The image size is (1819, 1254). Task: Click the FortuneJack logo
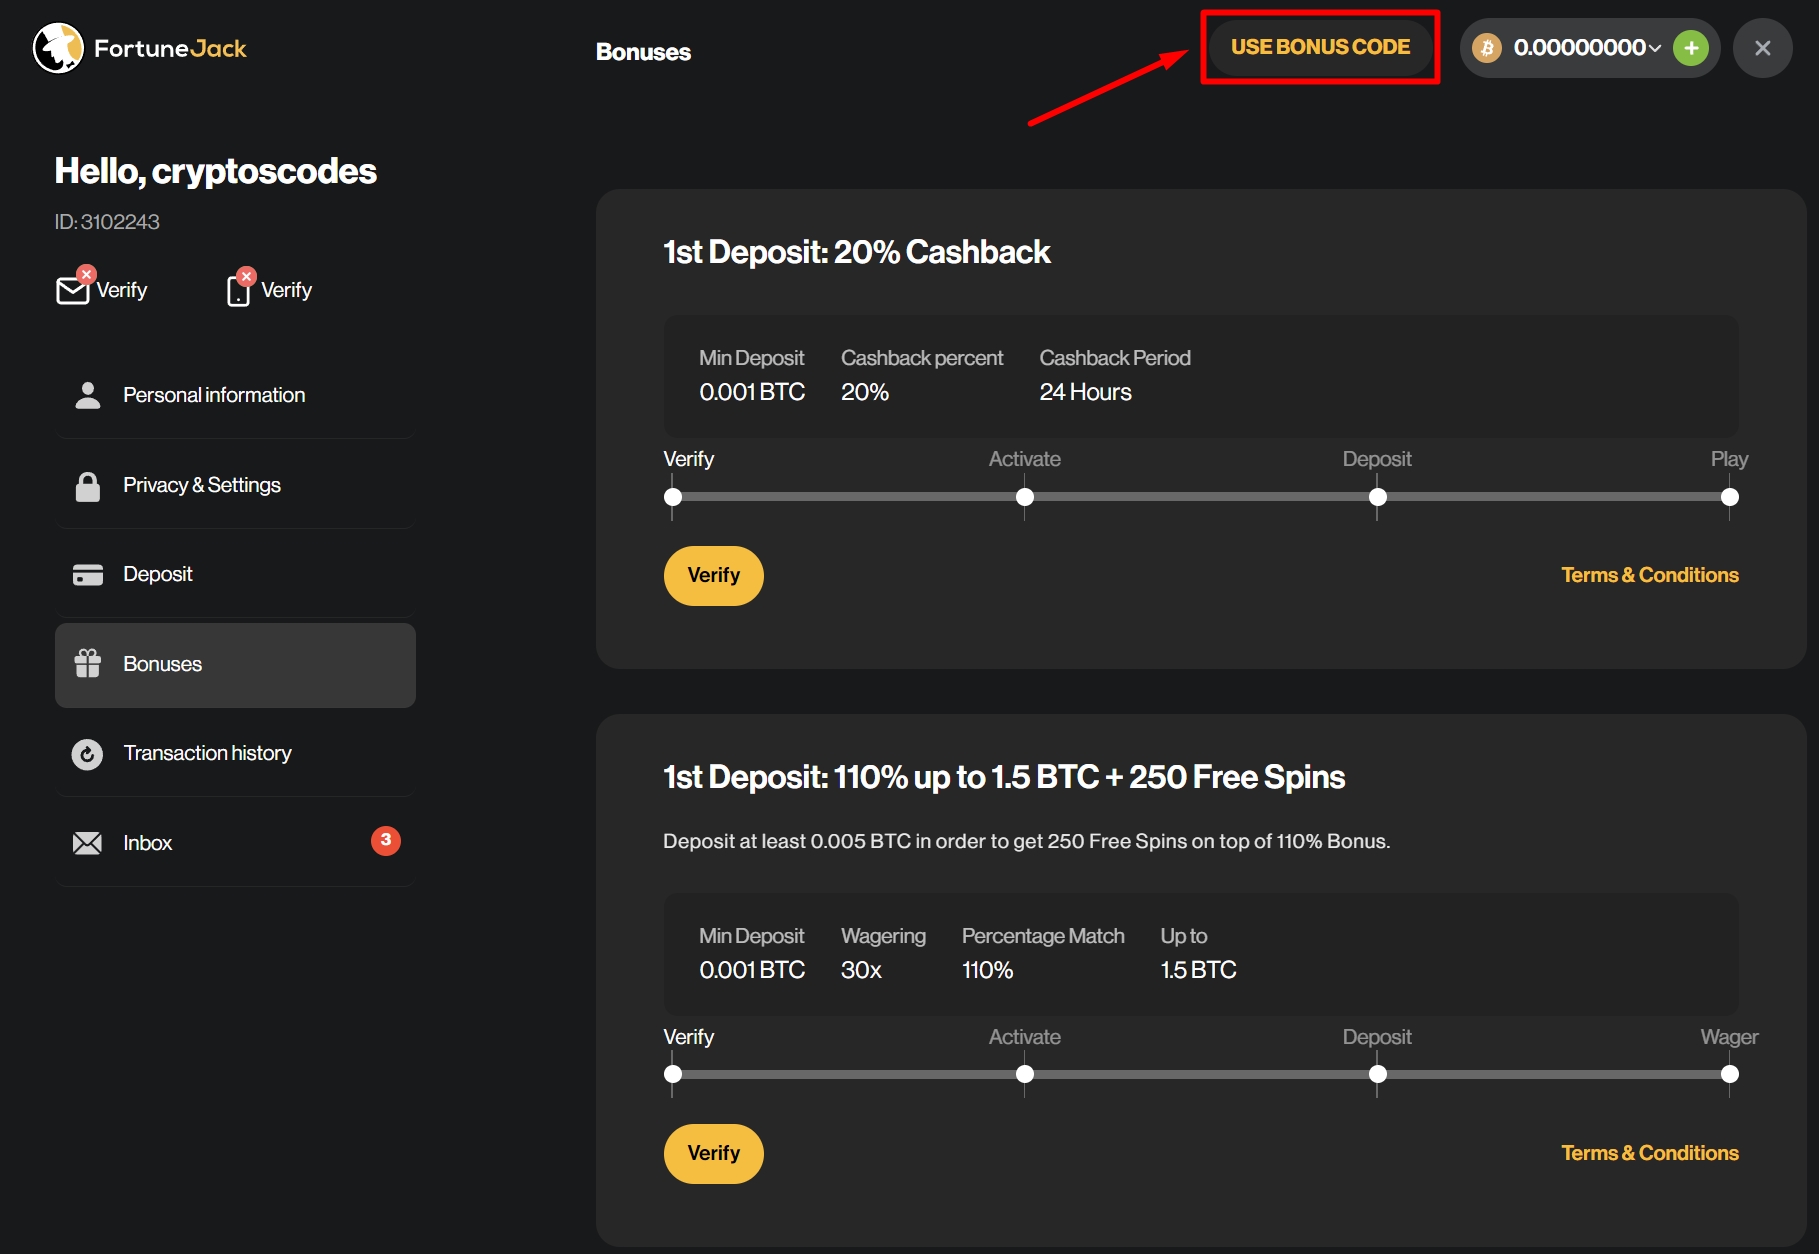[140, 48]
